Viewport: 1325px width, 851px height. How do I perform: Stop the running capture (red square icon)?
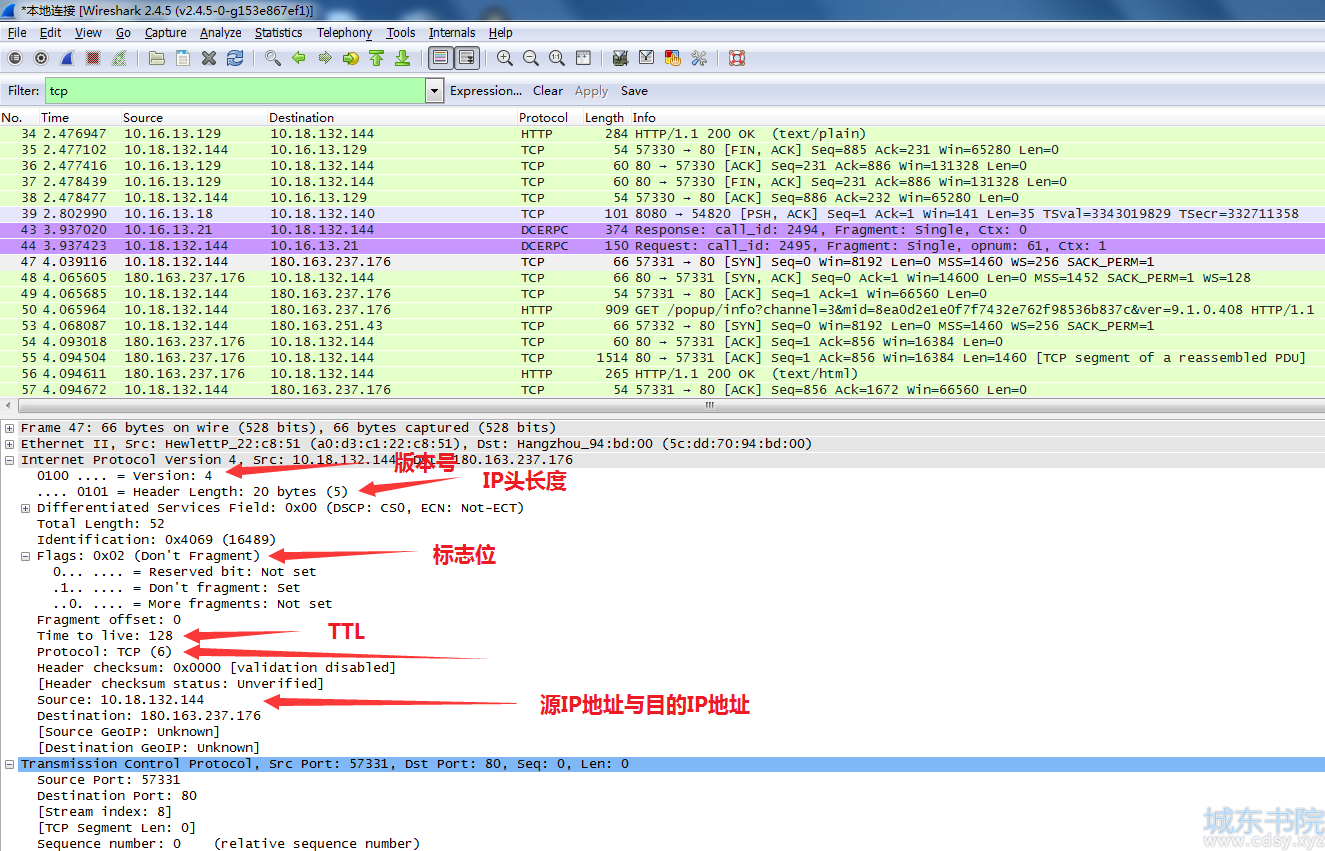click(x=93, y=58)
